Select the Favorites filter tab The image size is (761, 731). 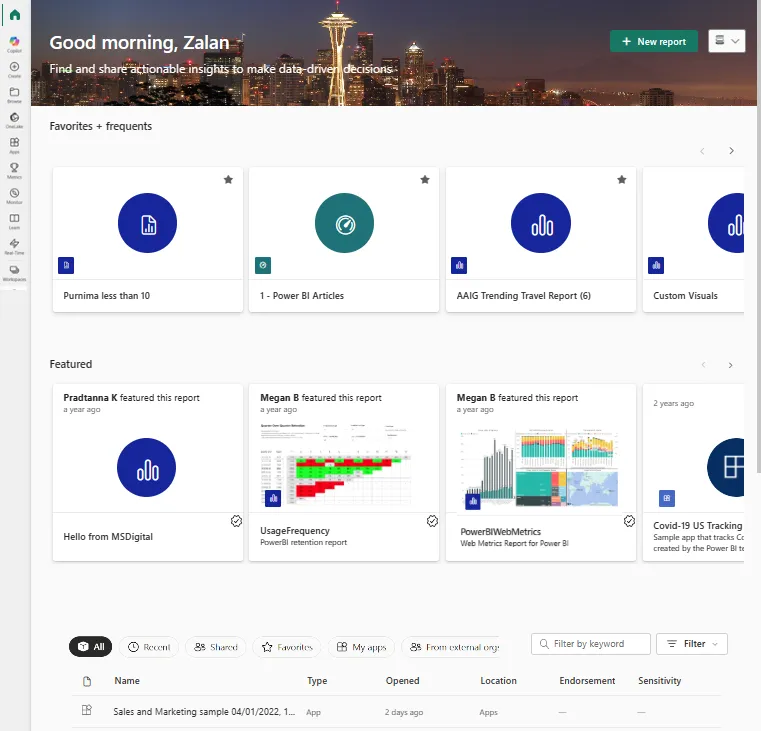(x=287, y=647)
